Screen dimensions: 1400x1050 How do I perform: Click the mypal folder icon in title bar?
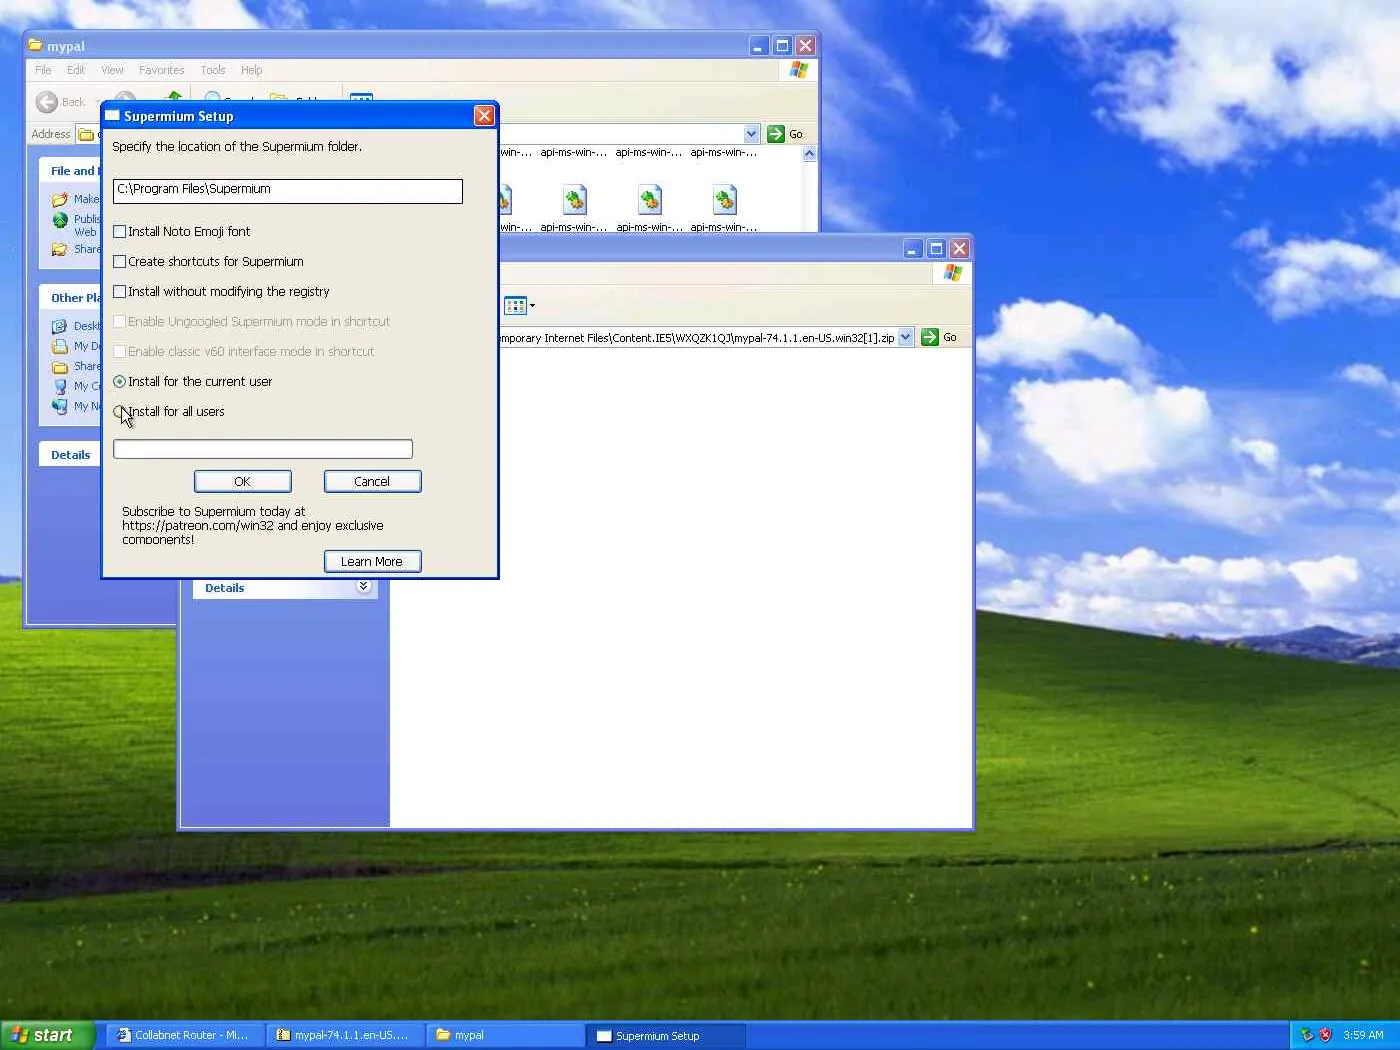pyautogui.click(x=36, y=45)
